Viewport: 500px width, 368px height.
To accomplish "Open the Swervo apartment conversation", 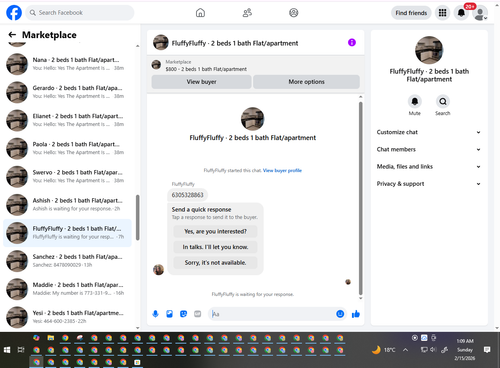I will [67, 176].
